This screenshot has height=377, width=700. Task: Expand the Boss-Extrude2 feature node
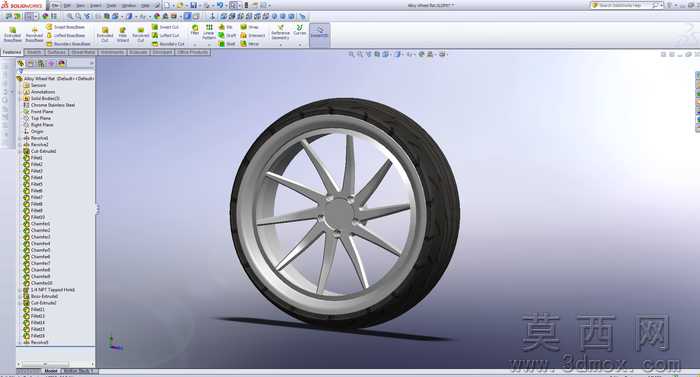tap(20, 296)
